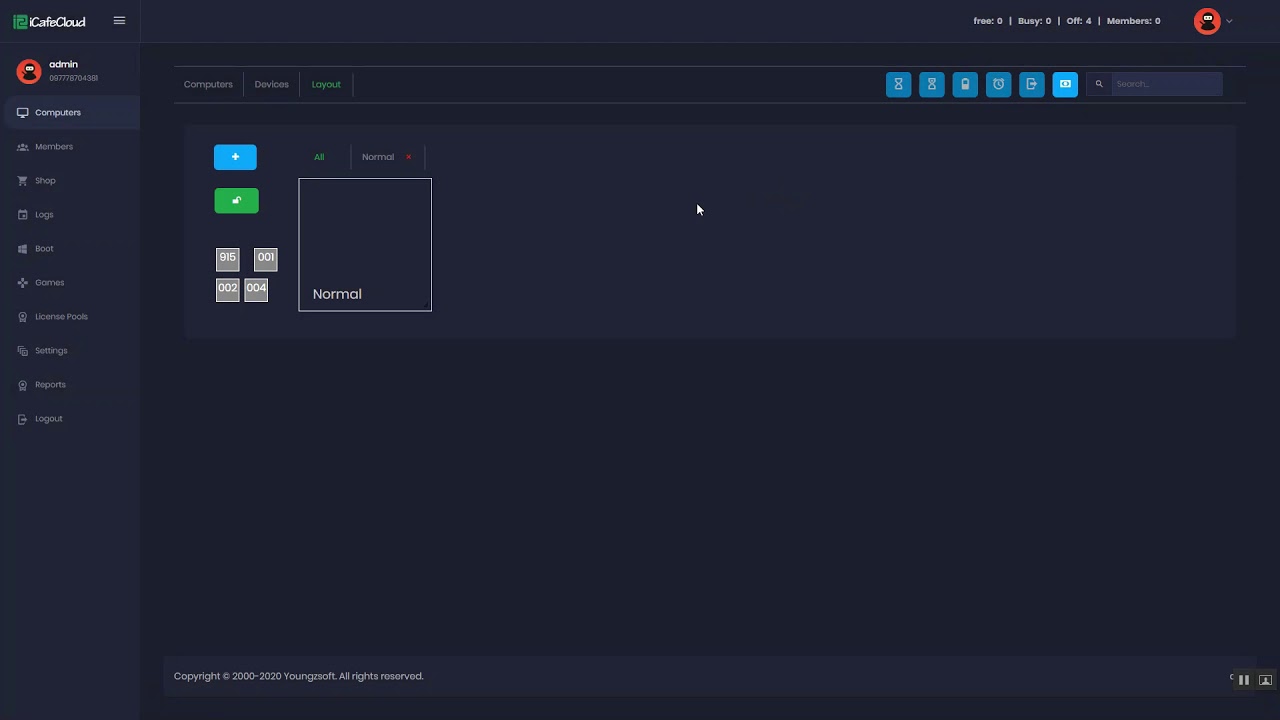Screen dimensions: 1280x720
Task: Click the 'Busy: 0' status counter
Action: click(x=1034, y=21)
